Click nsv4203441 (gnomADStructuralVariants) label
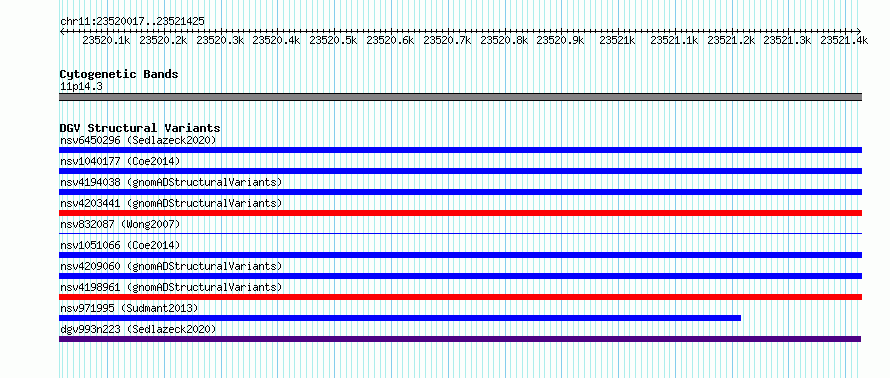The height and width of the screenshot is (378, 890). tap(171, 203)
